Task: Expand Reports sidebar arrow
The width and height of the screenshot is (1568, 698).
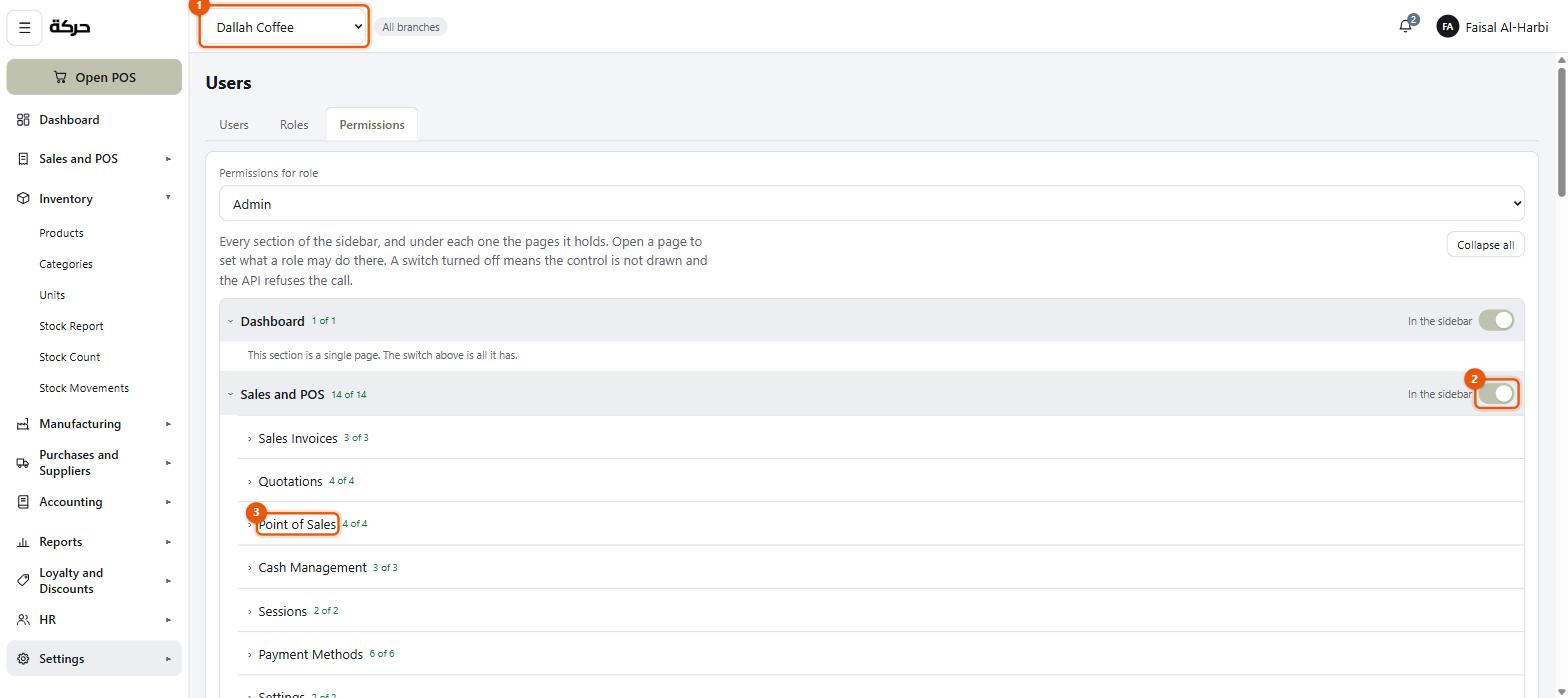Action: pos(168,542)
